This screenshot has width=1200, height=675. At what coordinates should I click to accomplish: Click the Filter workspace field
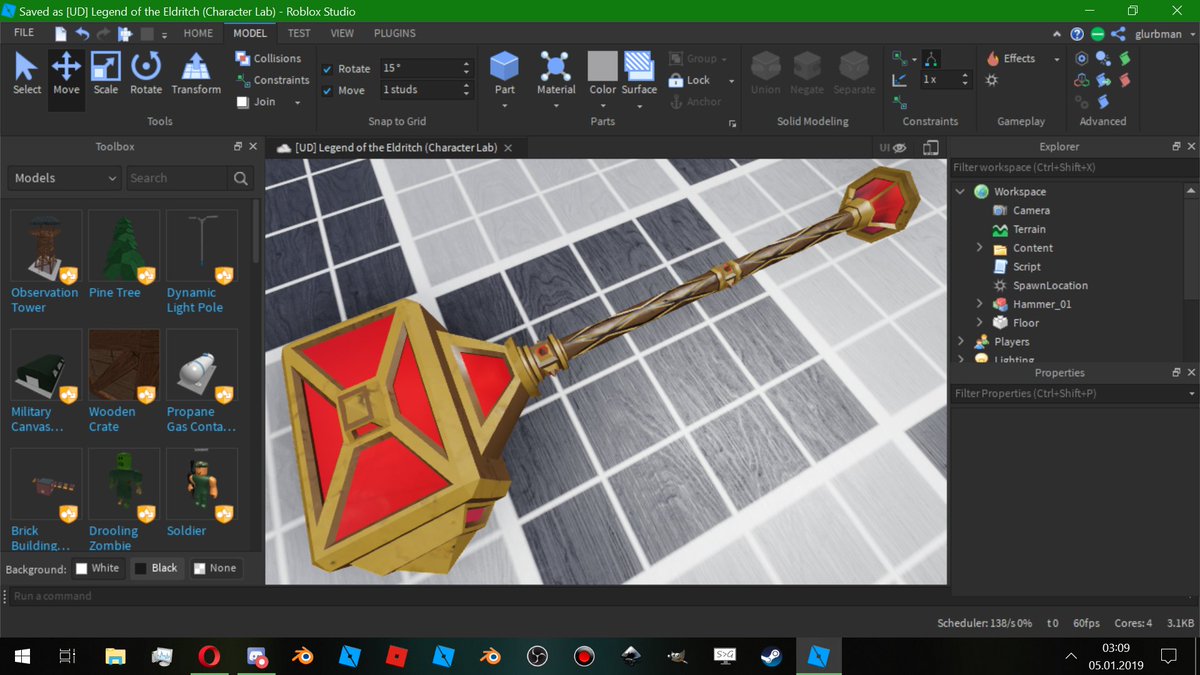coord(1073,168)
